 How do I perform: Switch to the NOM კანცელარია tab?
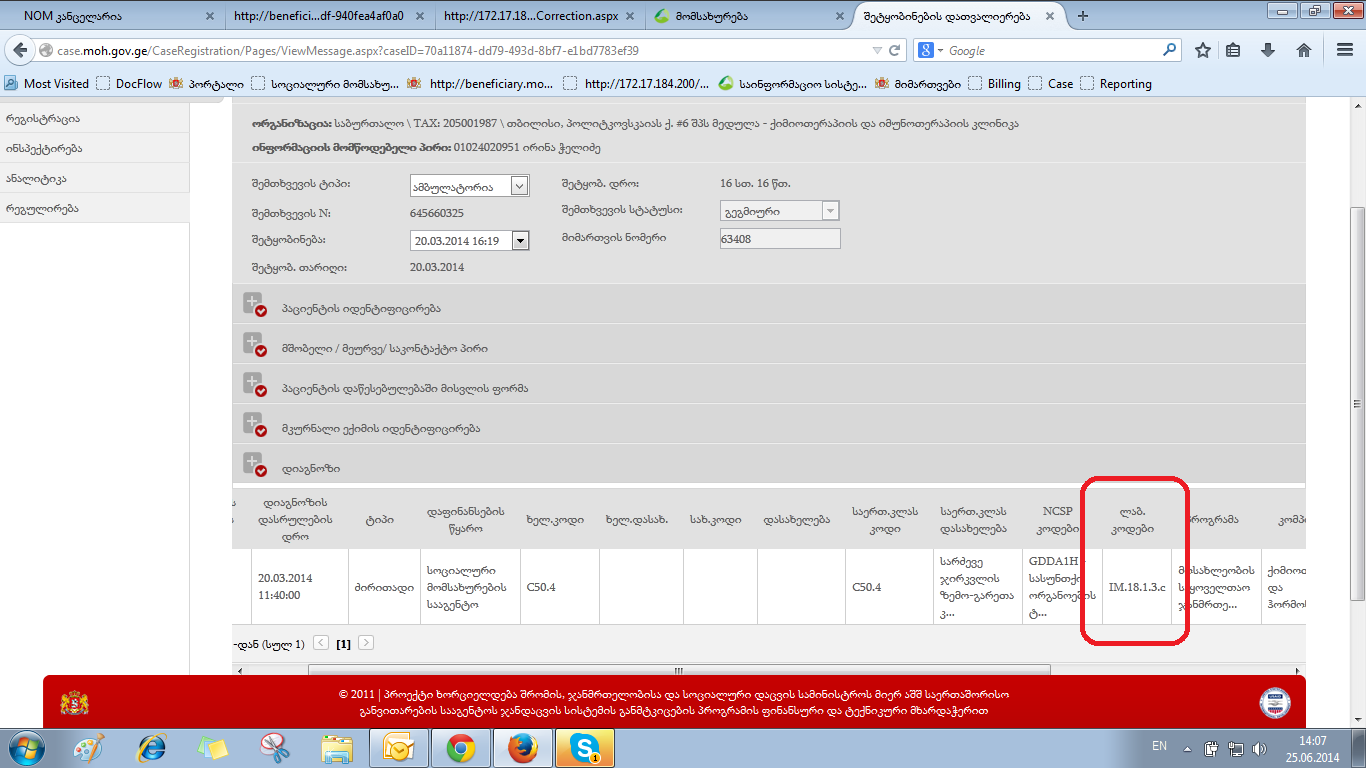click(105, 16)
